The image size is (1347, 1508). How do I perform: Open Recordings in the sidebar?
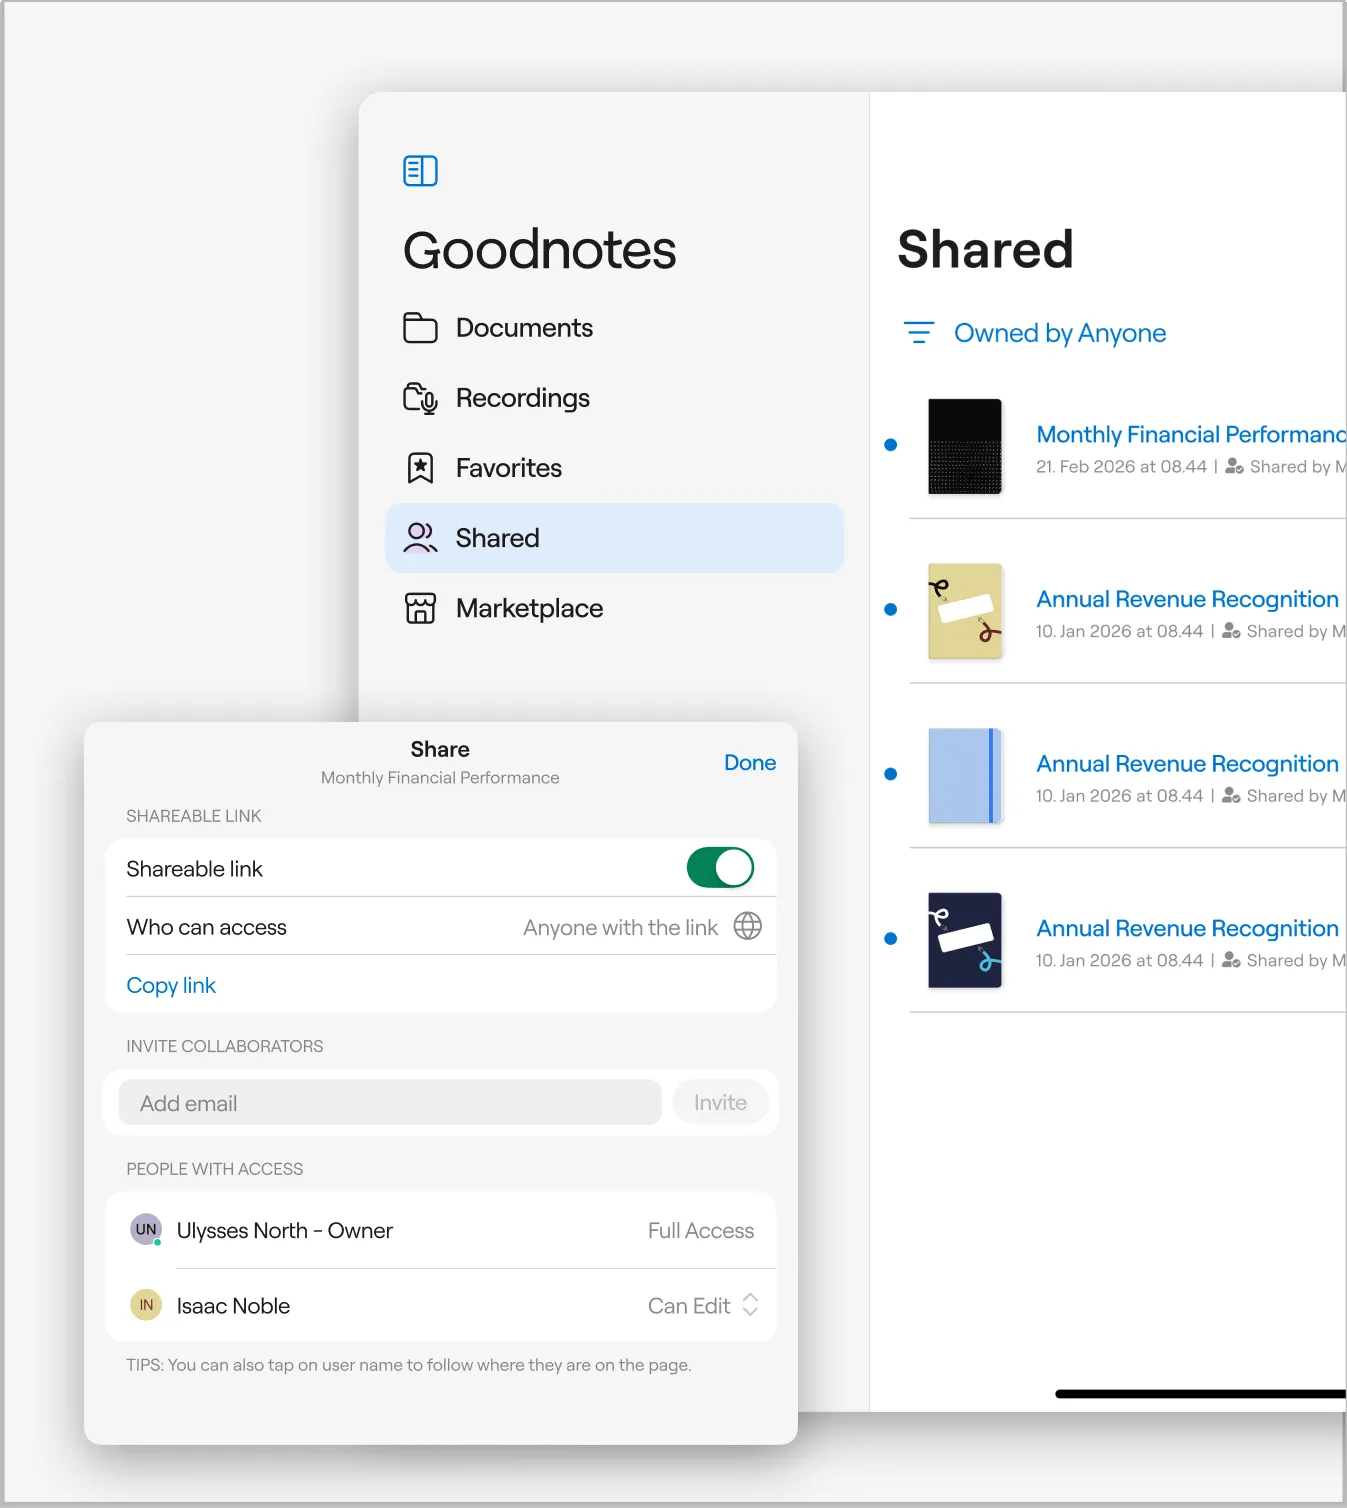(x=614, y=398)
